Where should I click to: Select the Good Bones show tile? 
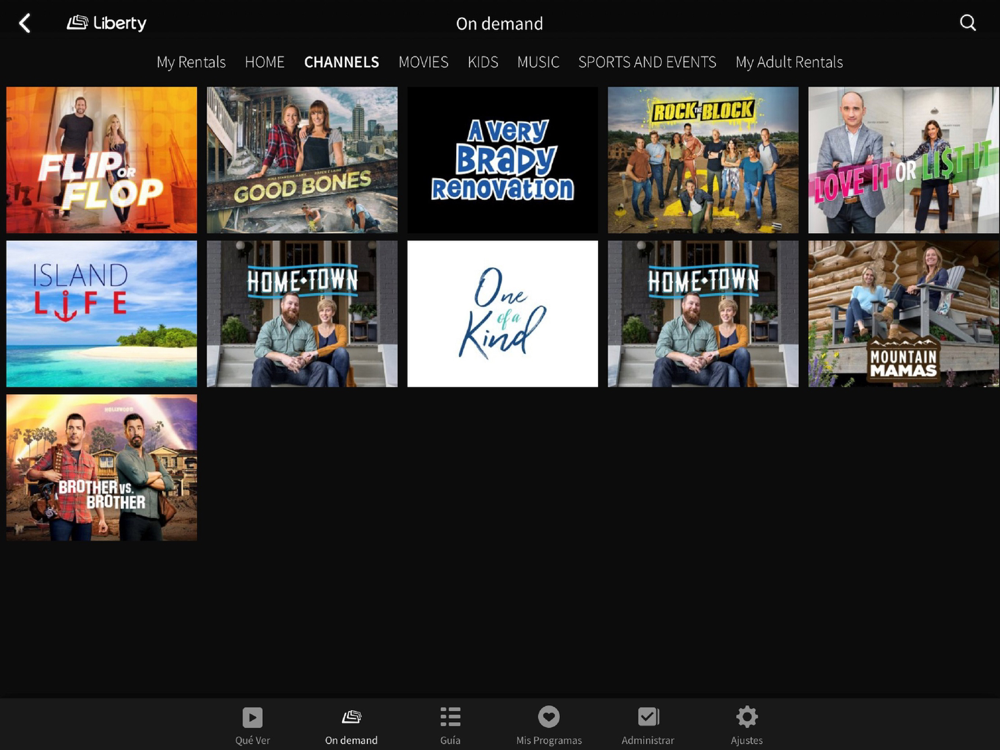pos(302,160)
